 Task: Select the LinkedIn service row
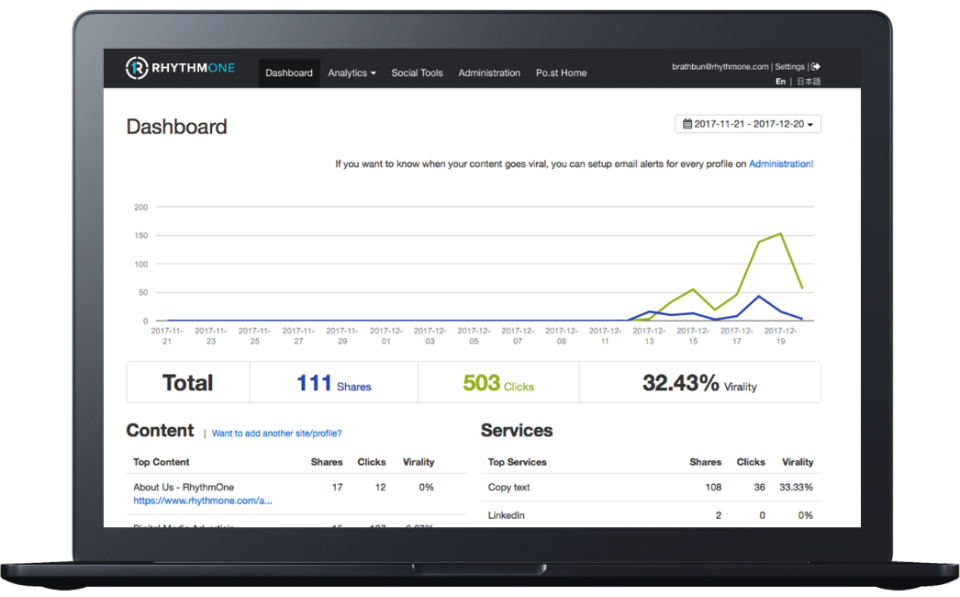(x=651, y=516)
